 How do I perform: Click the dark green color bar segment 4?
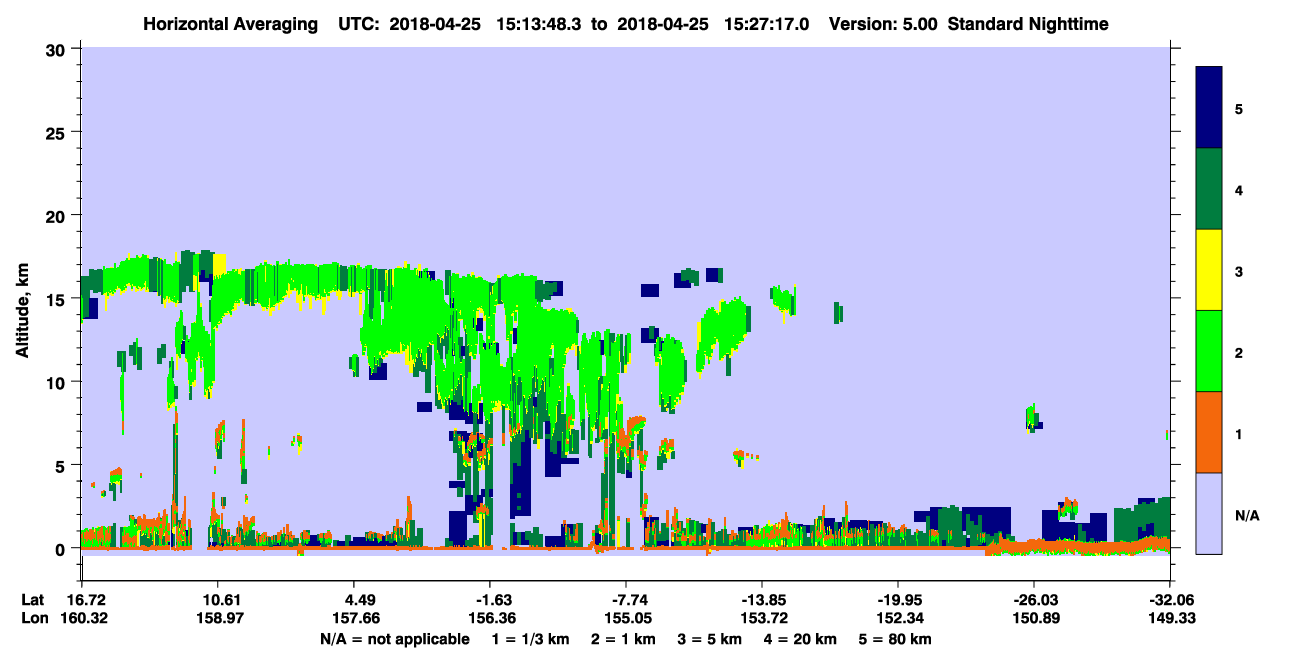(1209, 189)
